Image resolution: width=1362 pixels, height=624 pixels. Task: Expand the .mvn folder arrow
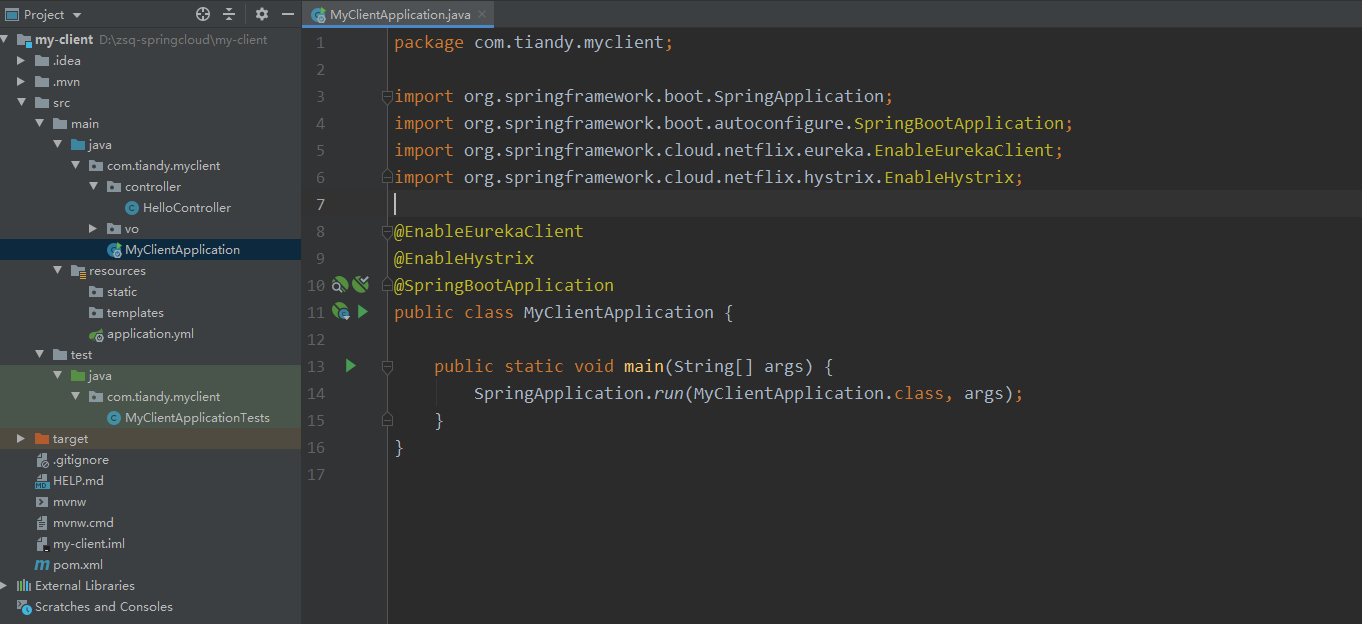pos(22,82)
